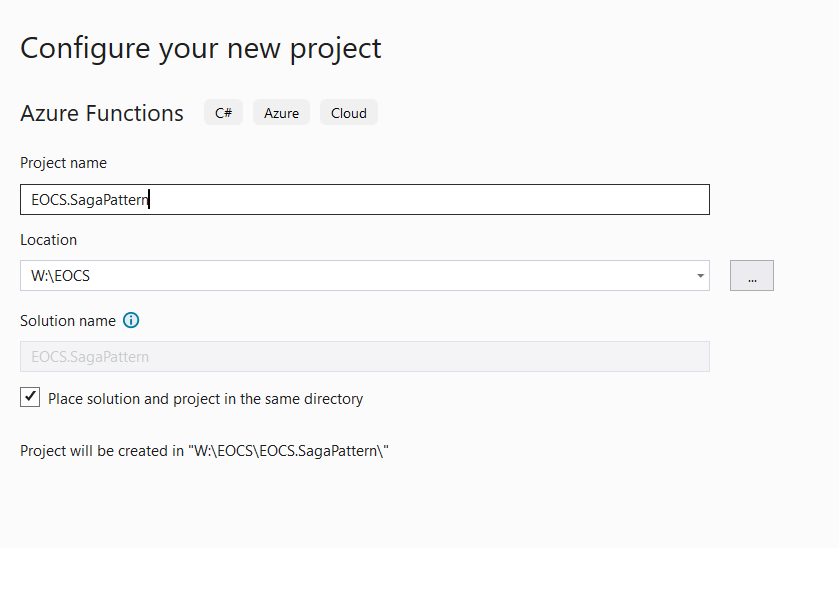Open the folder browser with the ellipsis button
The width and height of the screenshot is (839, 592).
pos(752,276)
